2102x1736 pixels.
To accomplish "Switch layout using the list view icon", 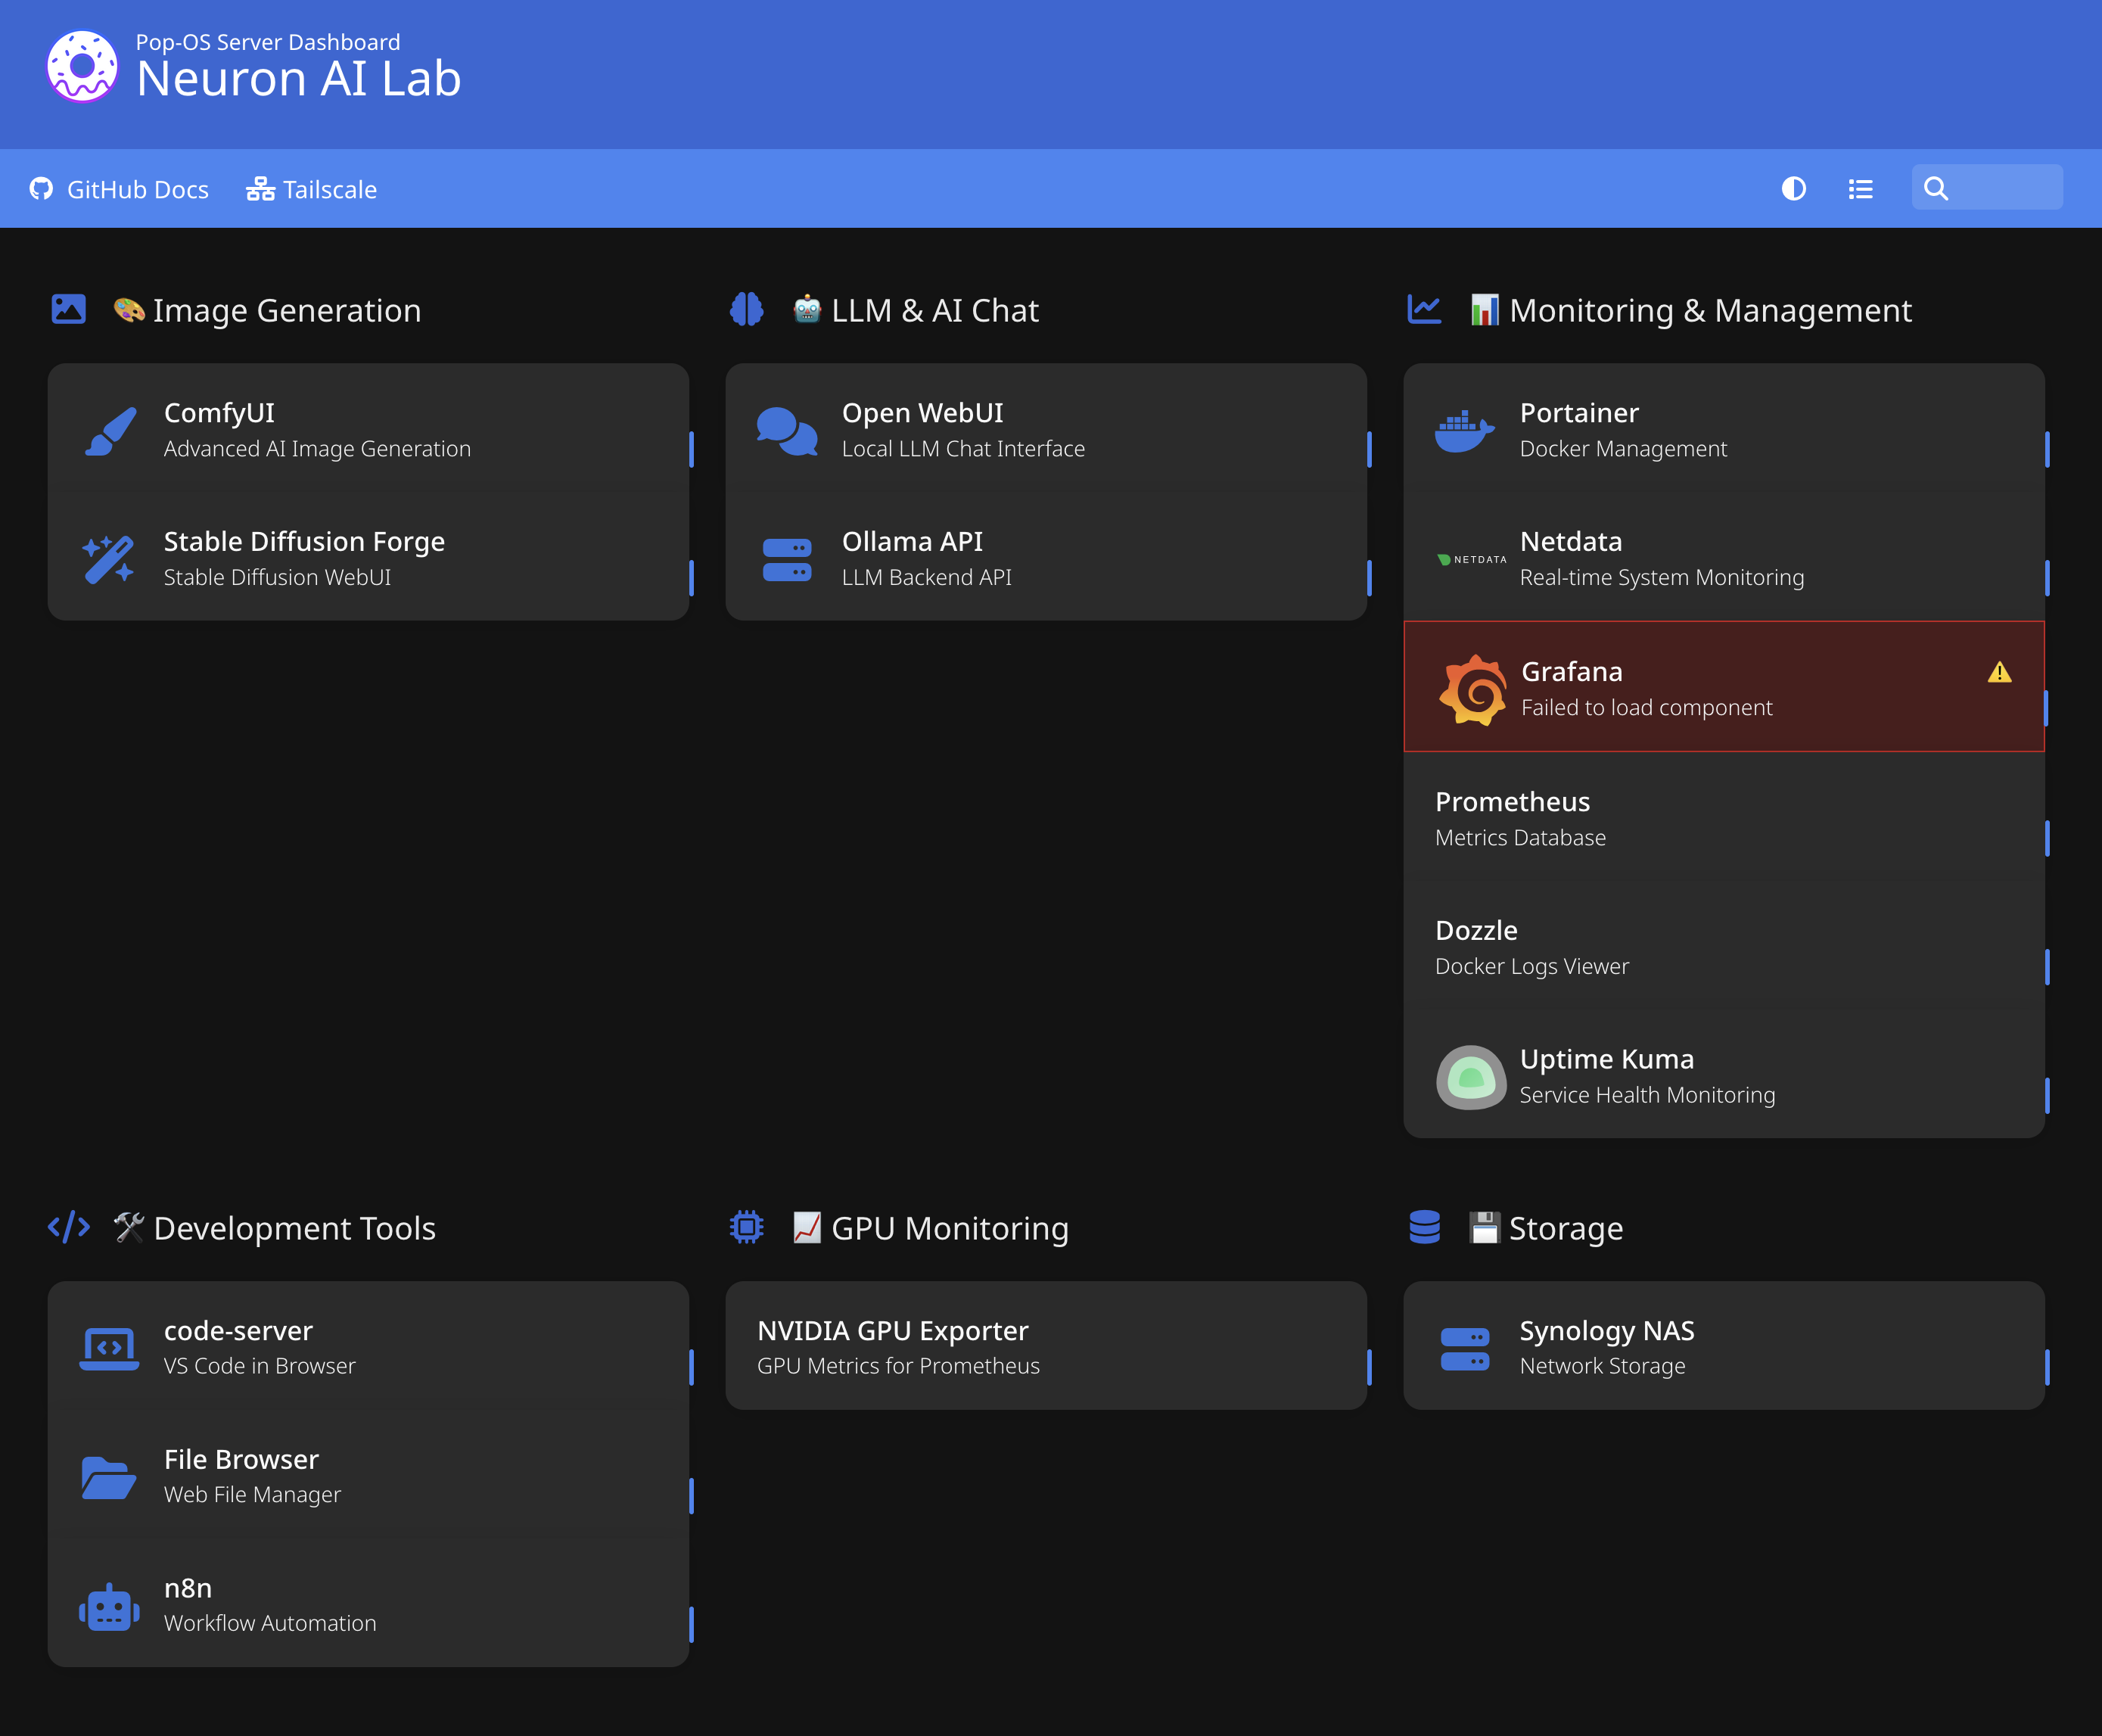I will point(1861,188).
